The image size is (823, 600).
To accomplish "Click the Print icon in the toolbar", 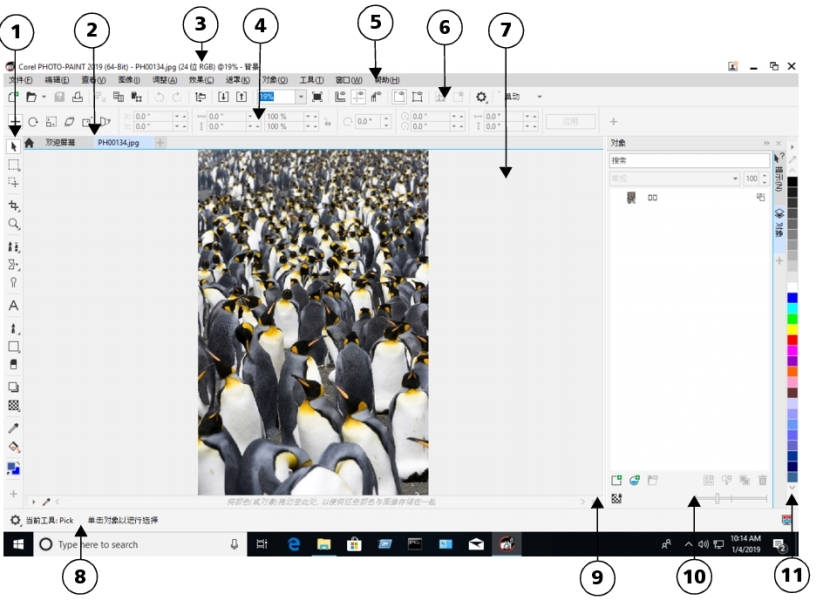I will click(78, 97).
